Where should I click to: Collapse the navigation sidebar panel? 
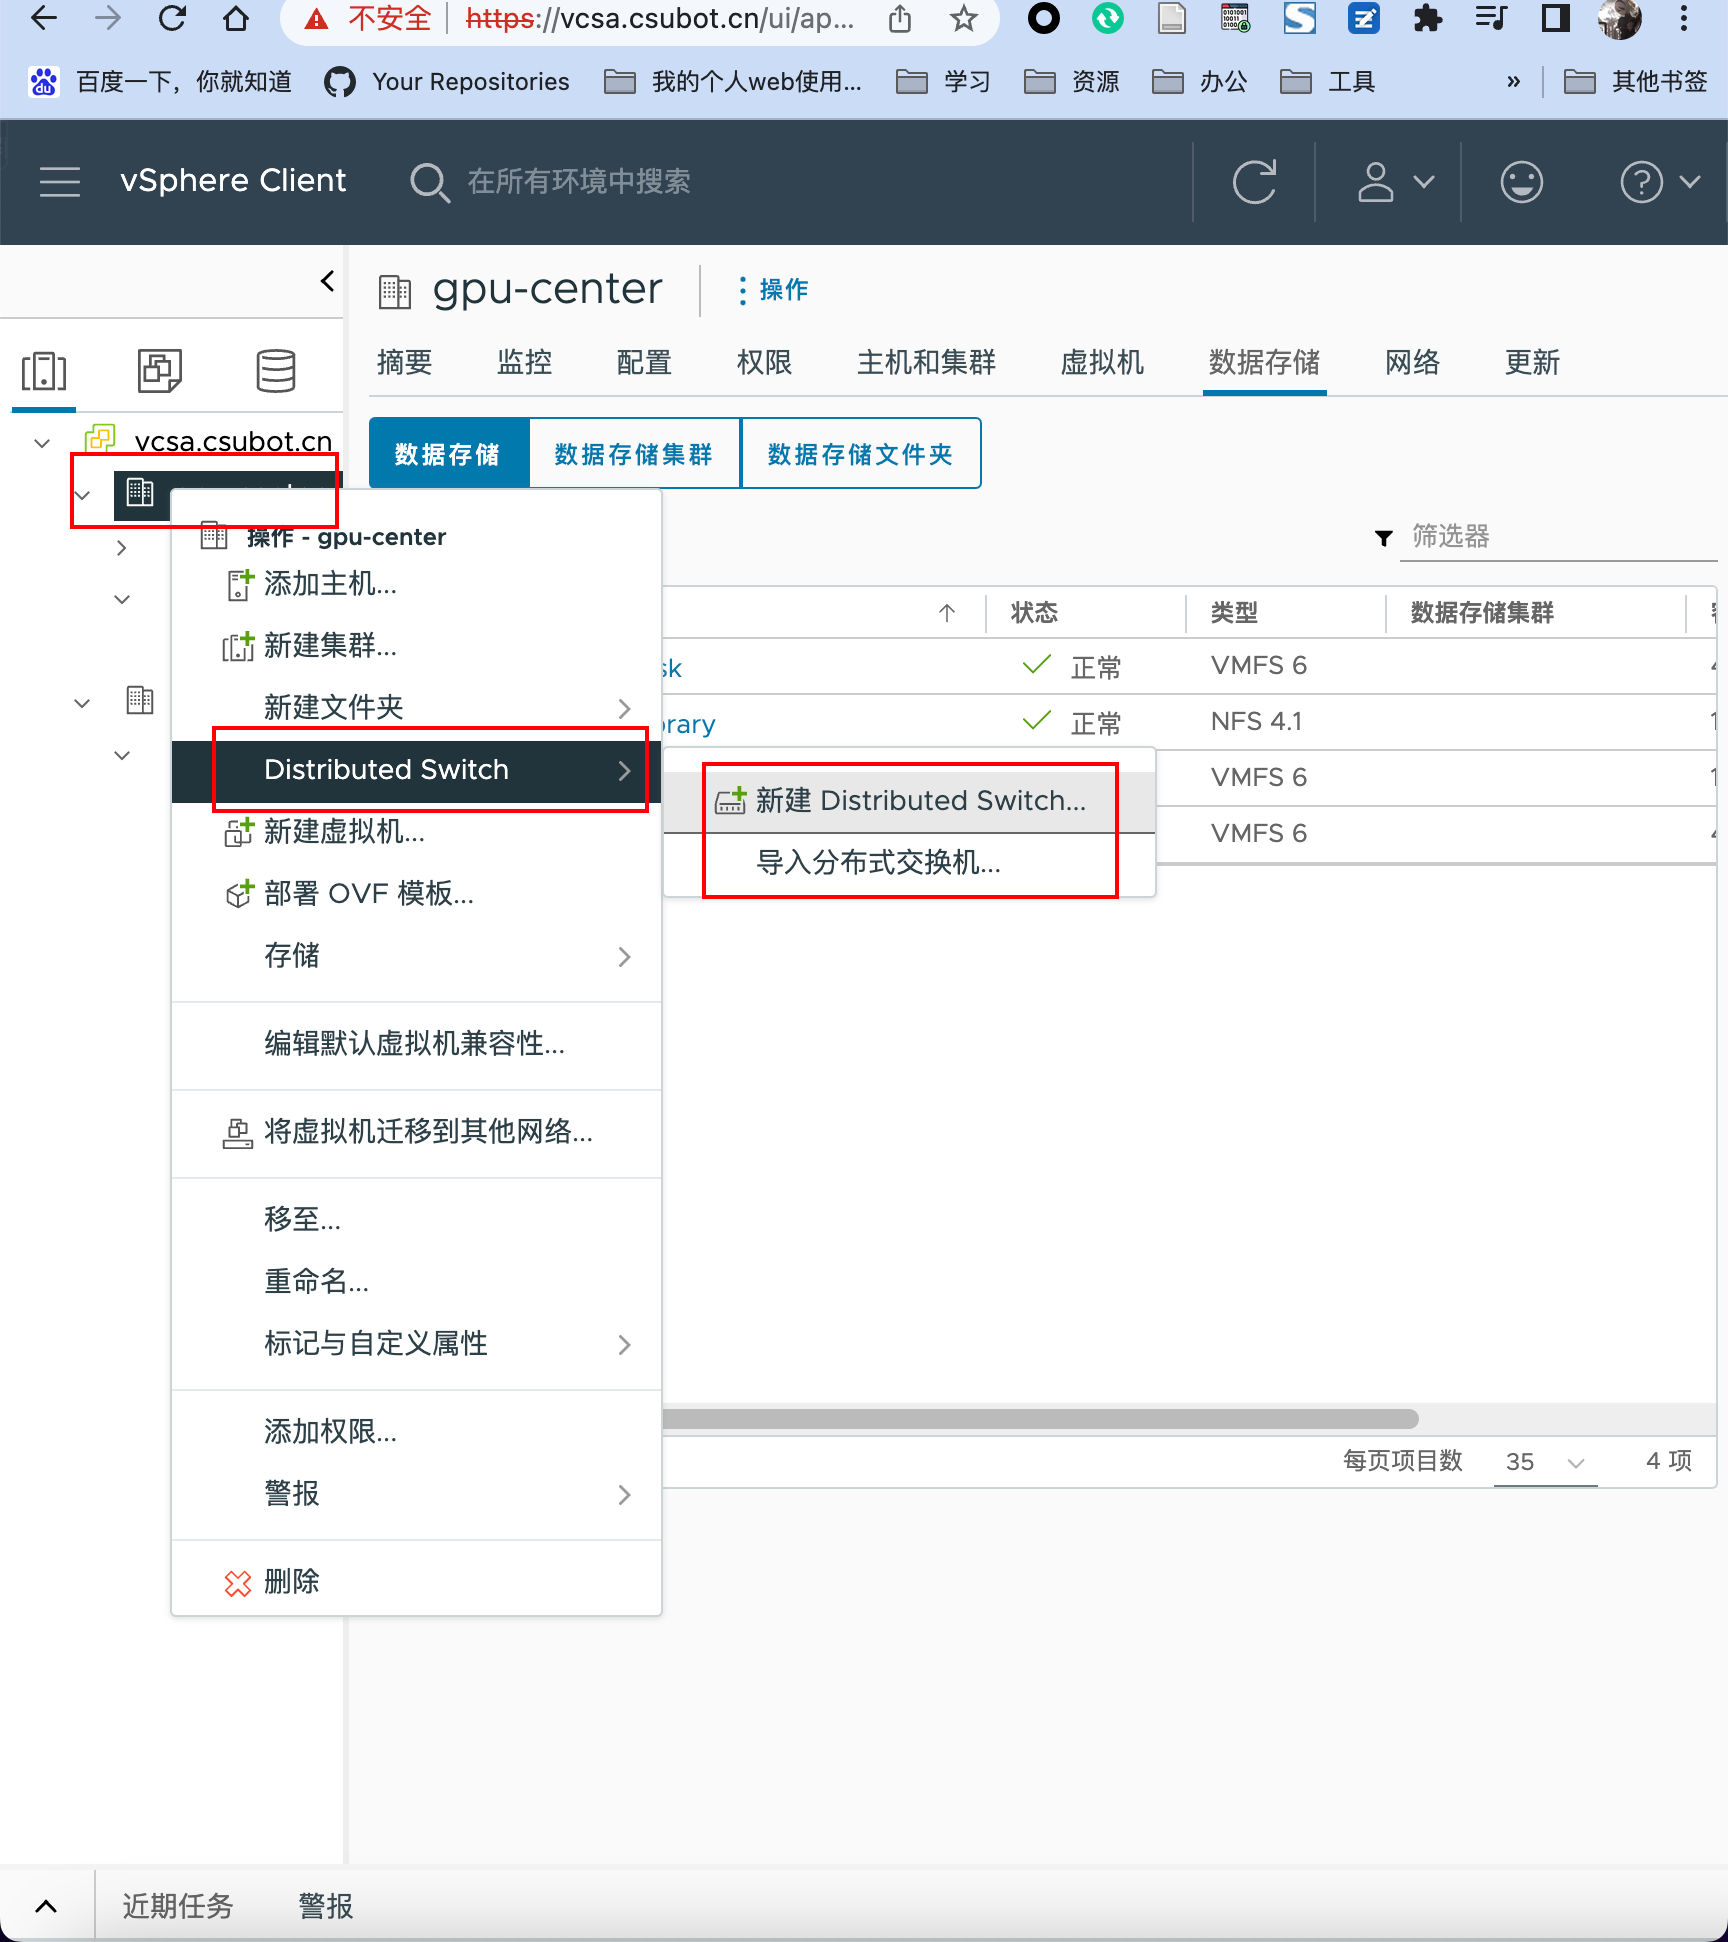click(327, 281)
